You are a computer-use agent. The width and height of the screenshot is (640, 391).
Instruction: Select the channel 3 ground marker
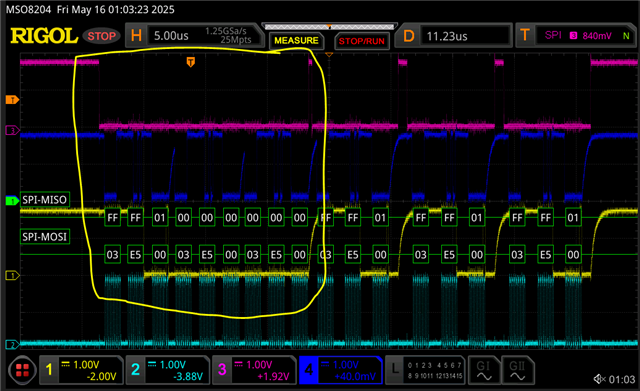click(x=12, y=131)
